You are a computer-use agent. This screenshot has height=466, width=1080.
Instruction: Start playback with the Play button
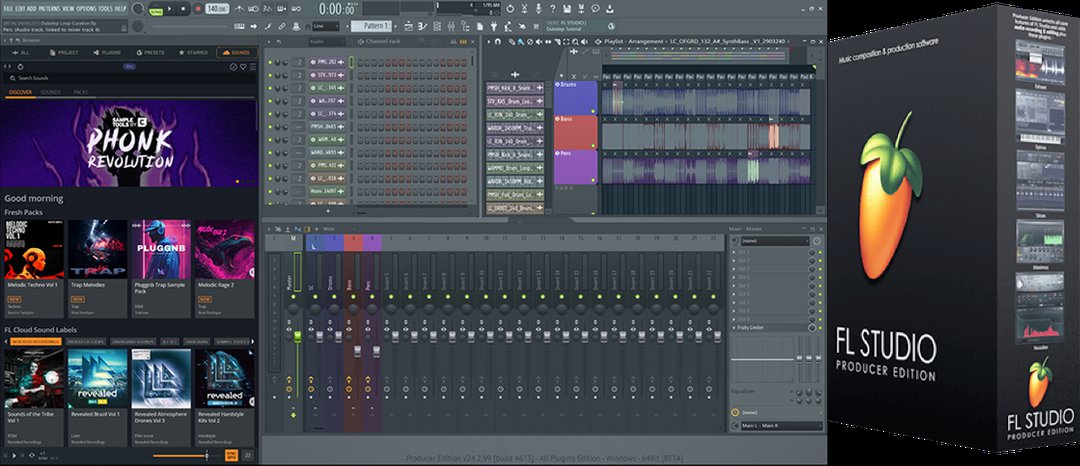click(x=169, y=9)
